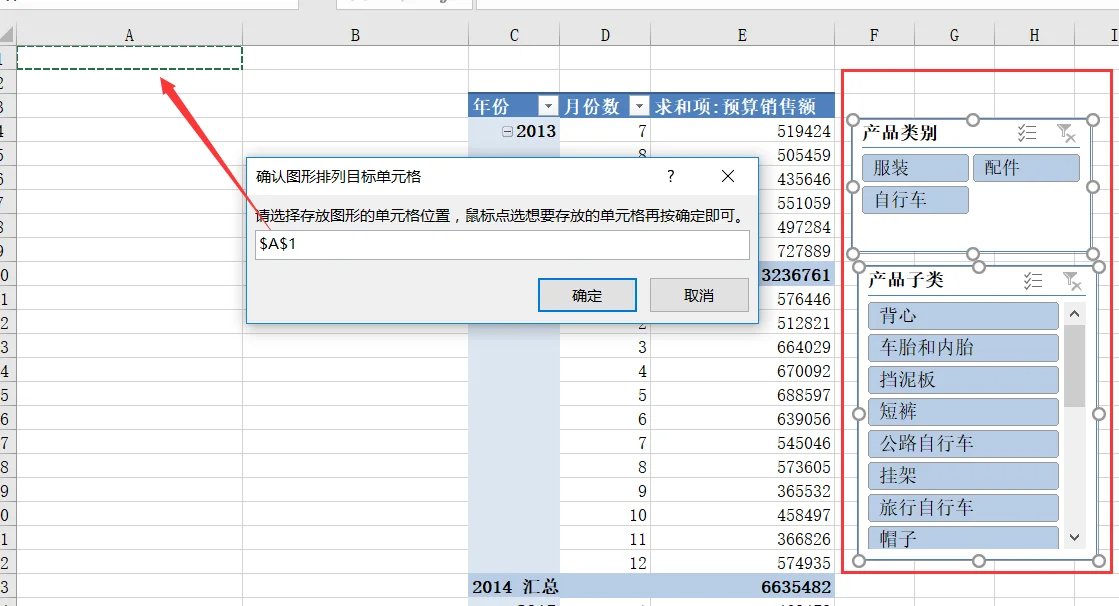
Task: Select column G header
Action: click(954, 35)
